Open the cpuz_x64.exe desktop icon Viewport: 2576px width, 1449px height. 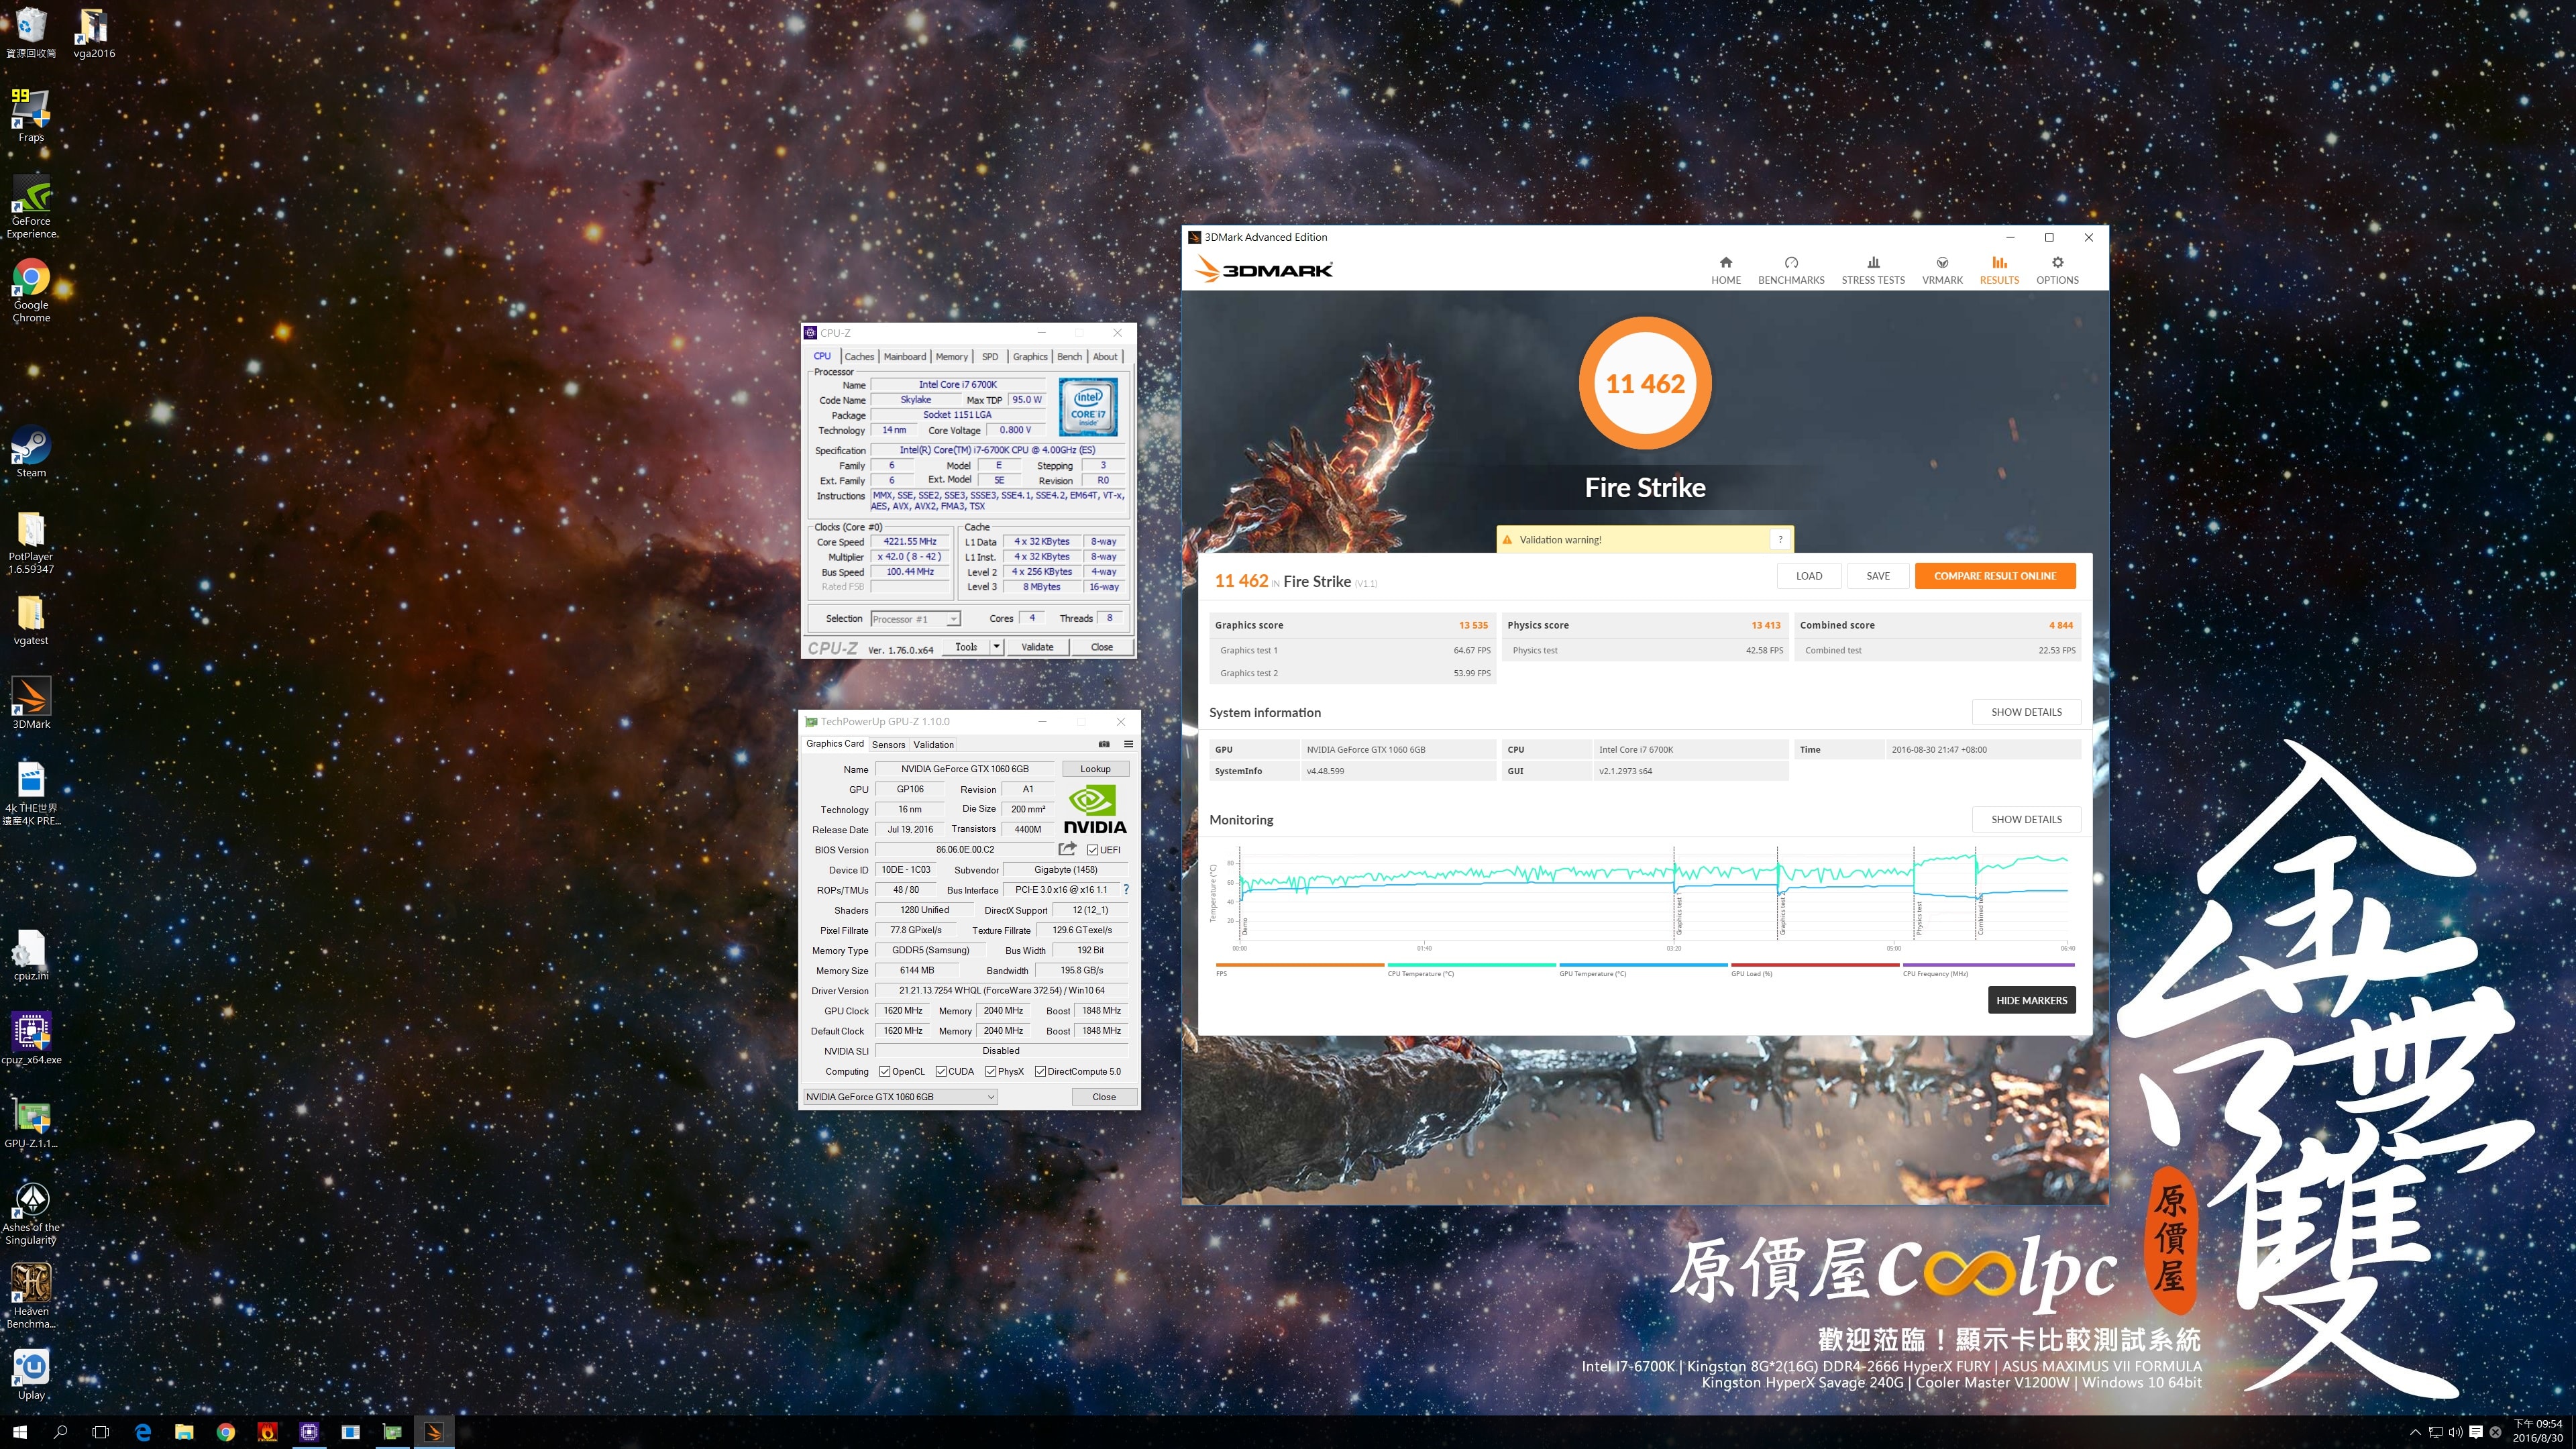pos(31,1038)
